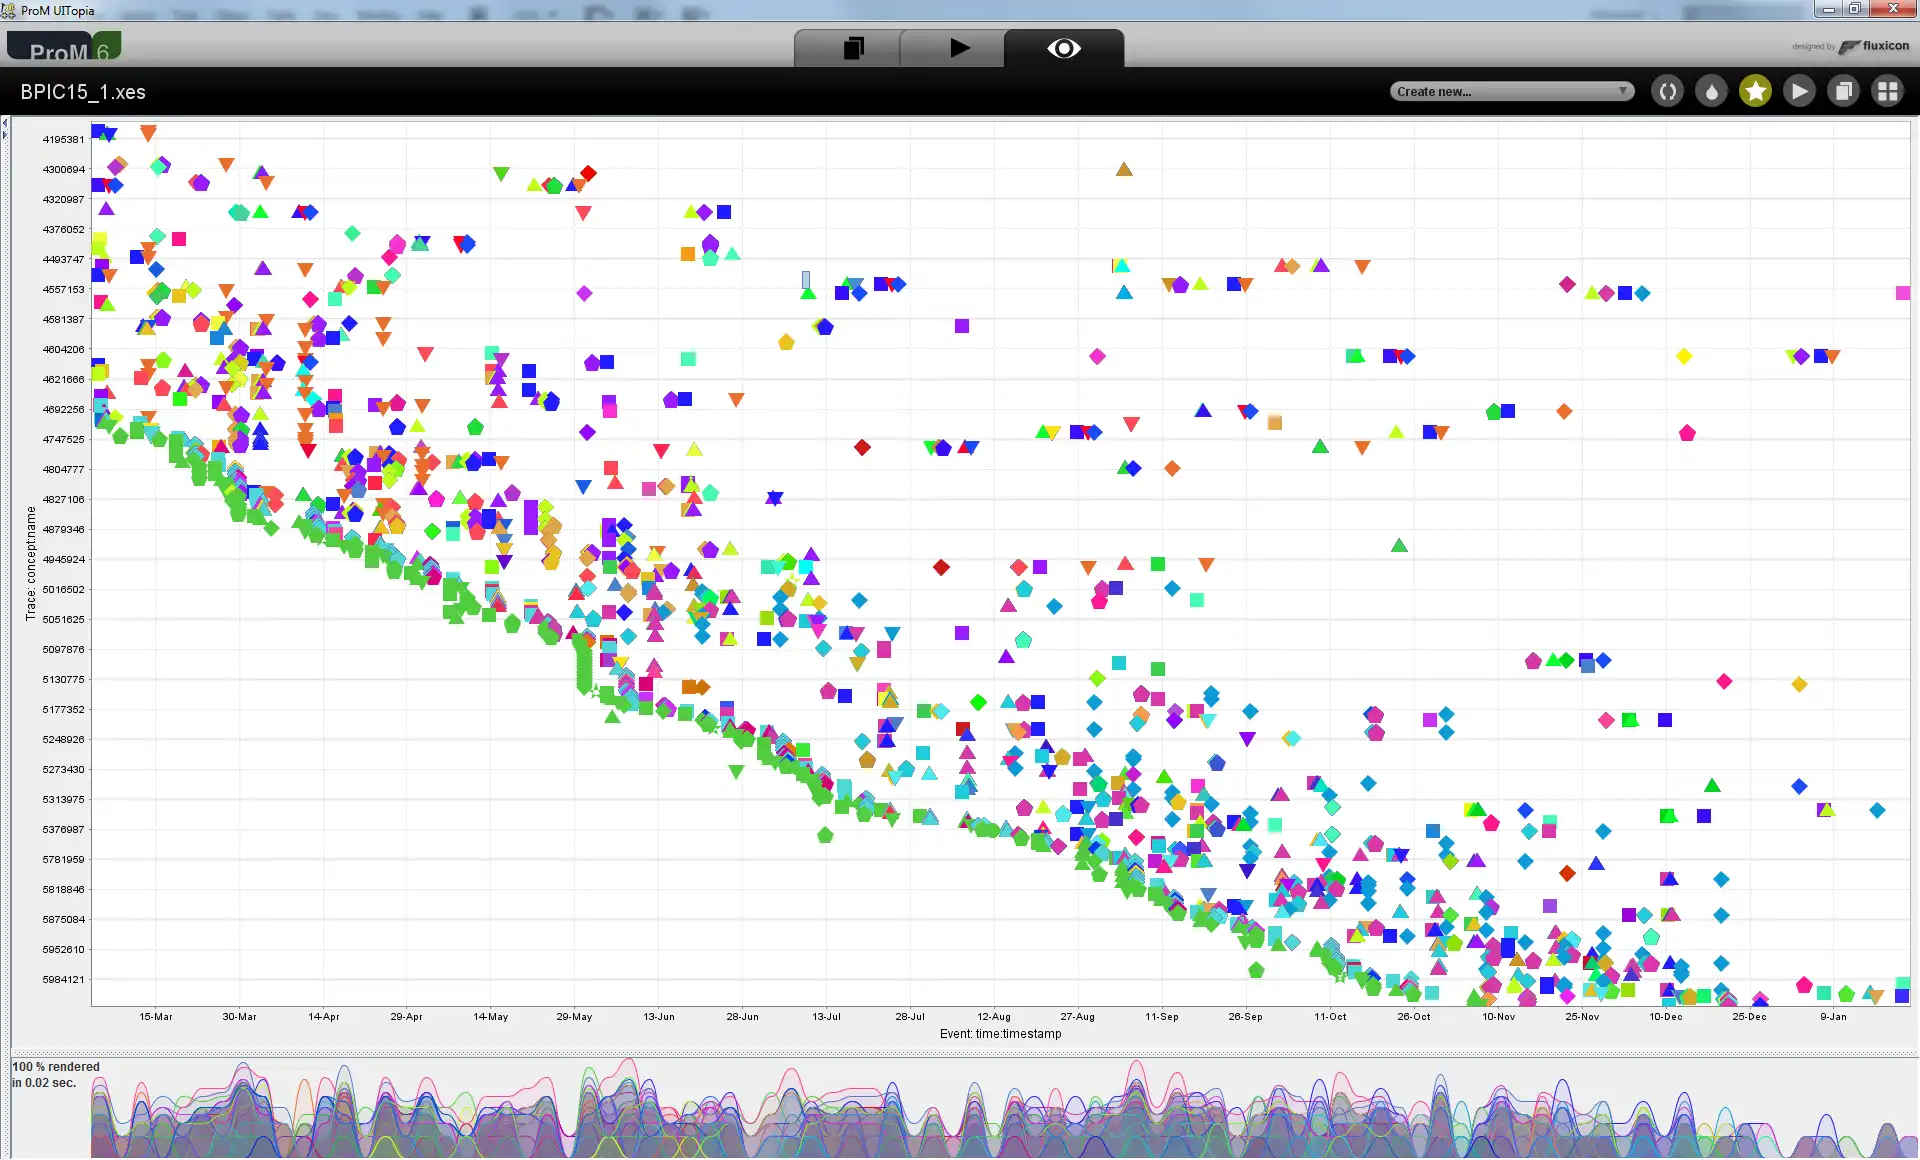The height and width of the screenshot is (1160, 1920).
Task: Click the density overview timeline at bottom
Action: tap(1000, 1110)
